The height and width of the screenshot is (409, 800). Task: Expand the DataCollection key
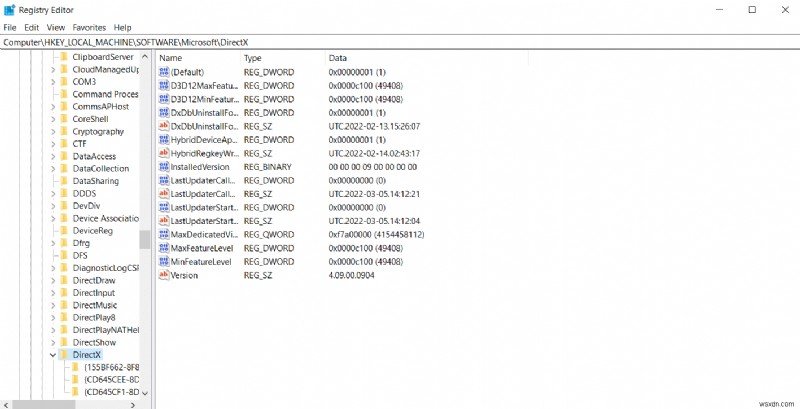[x=53, y=169]
